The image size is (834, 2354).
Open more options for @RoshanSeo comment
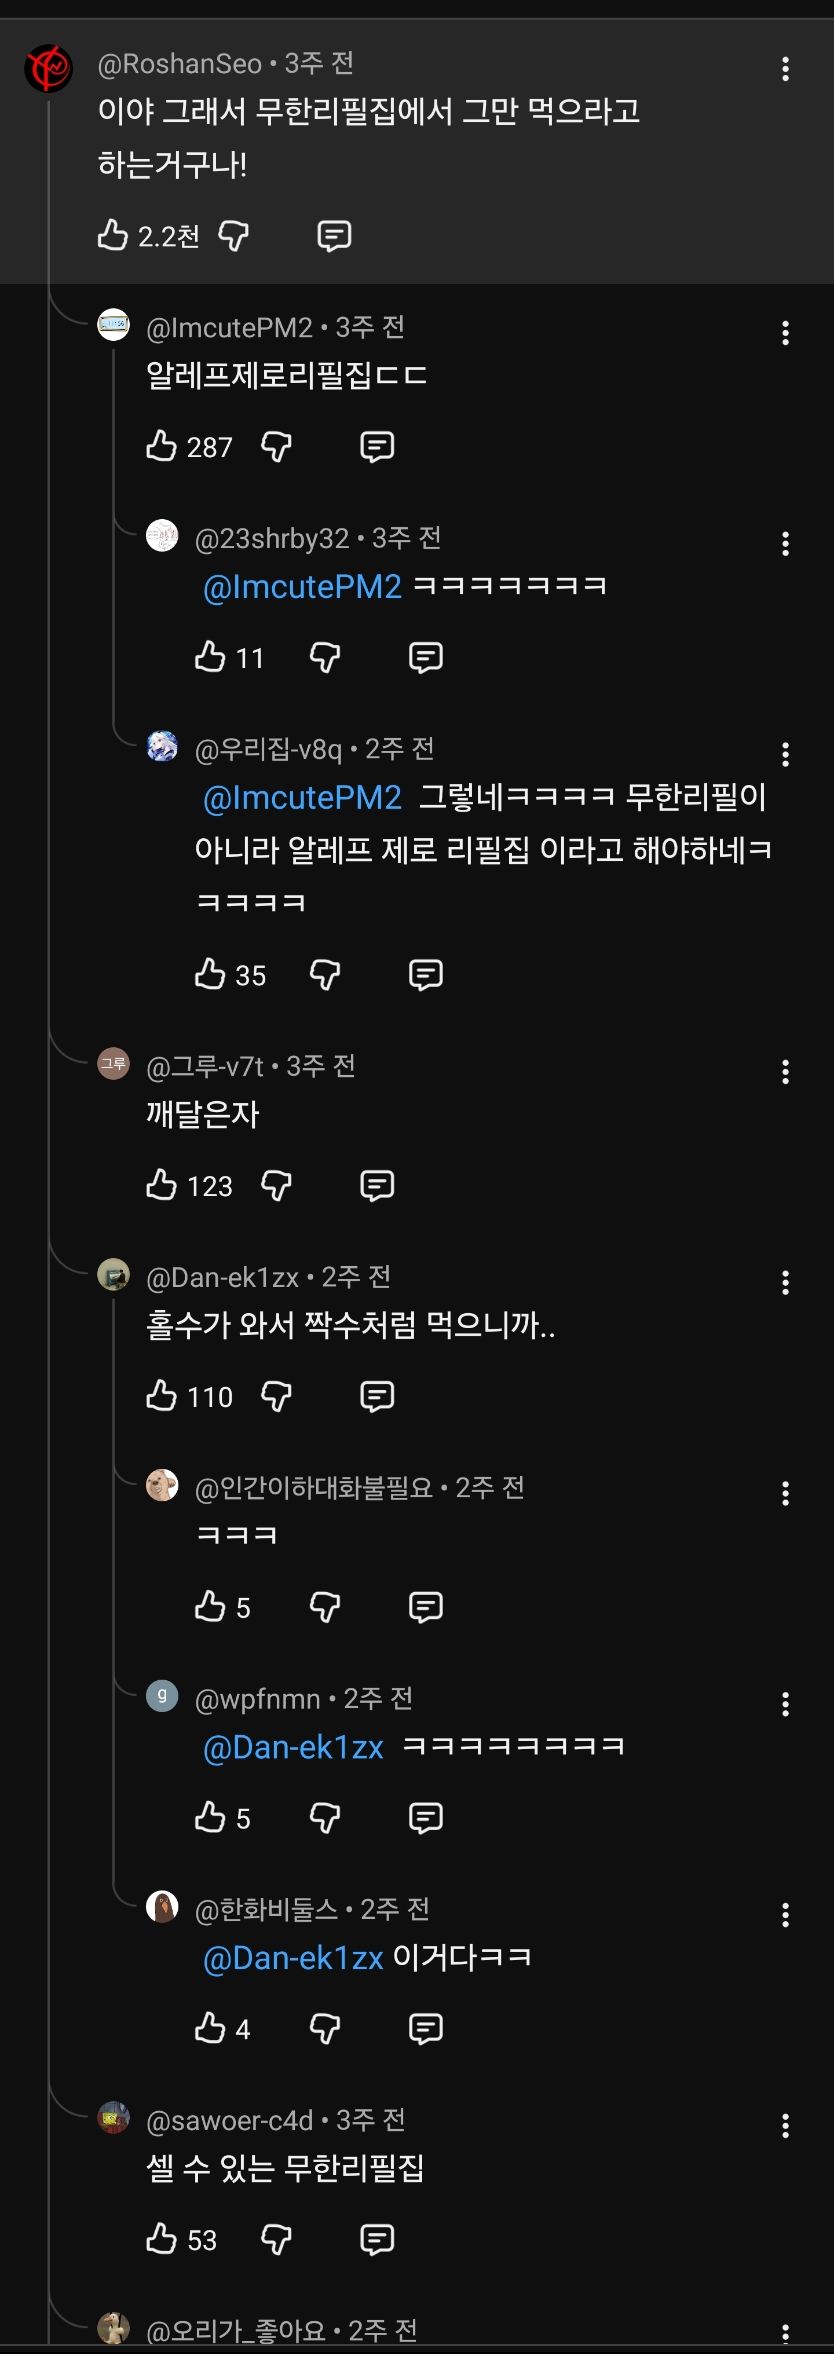coord(786,69)
